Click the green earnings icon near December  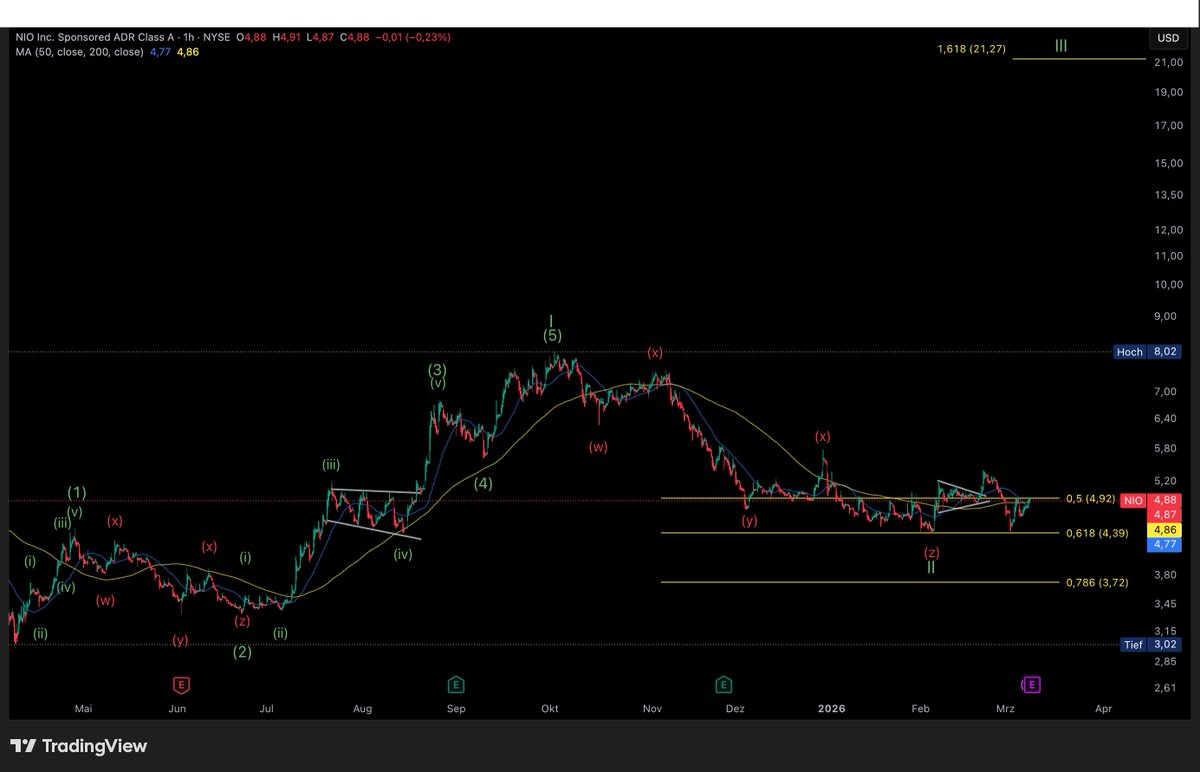click(x=722, y=684)
